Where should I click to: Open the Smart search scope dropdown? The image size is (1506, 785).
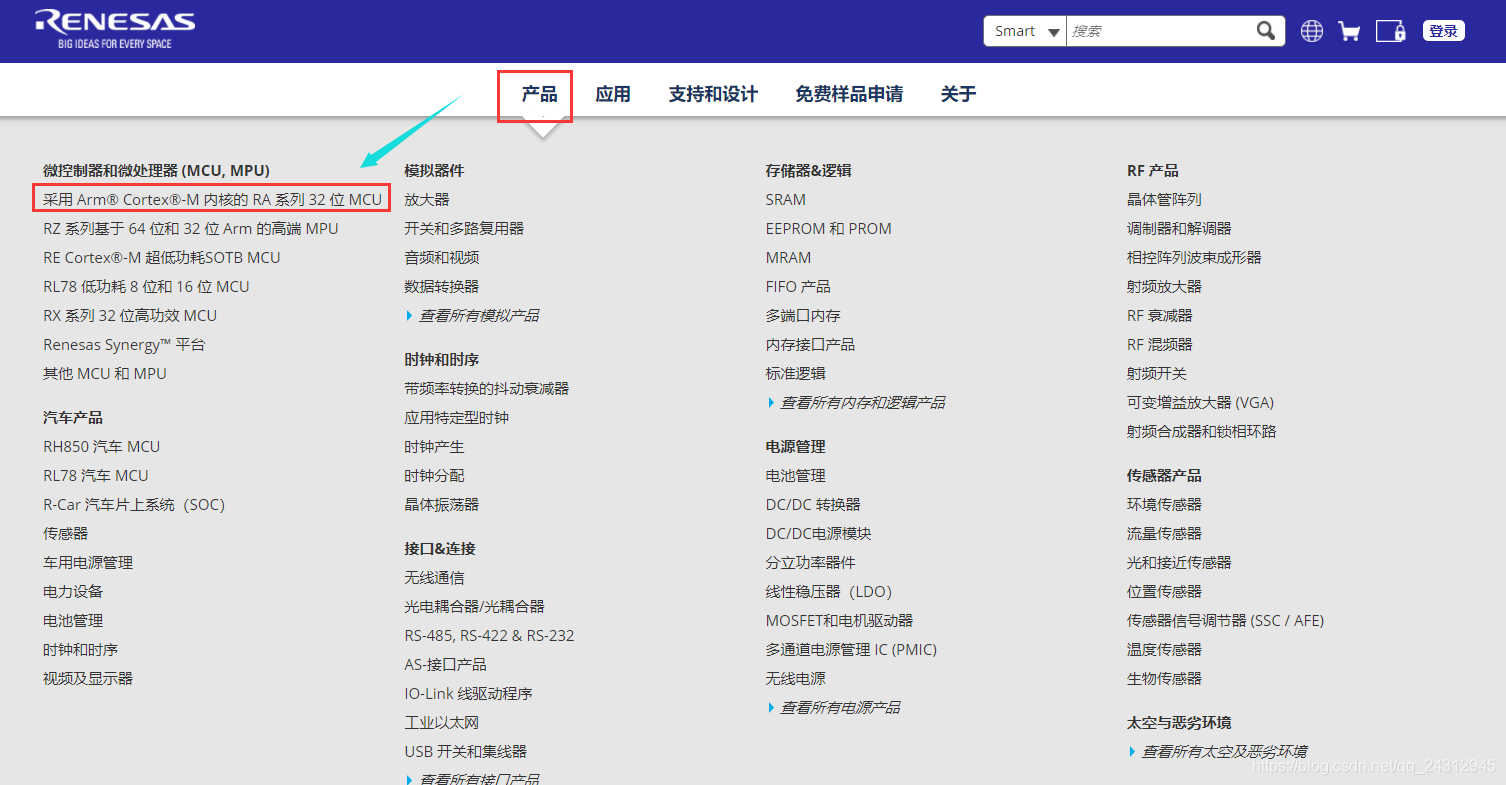pos(1024,31)
